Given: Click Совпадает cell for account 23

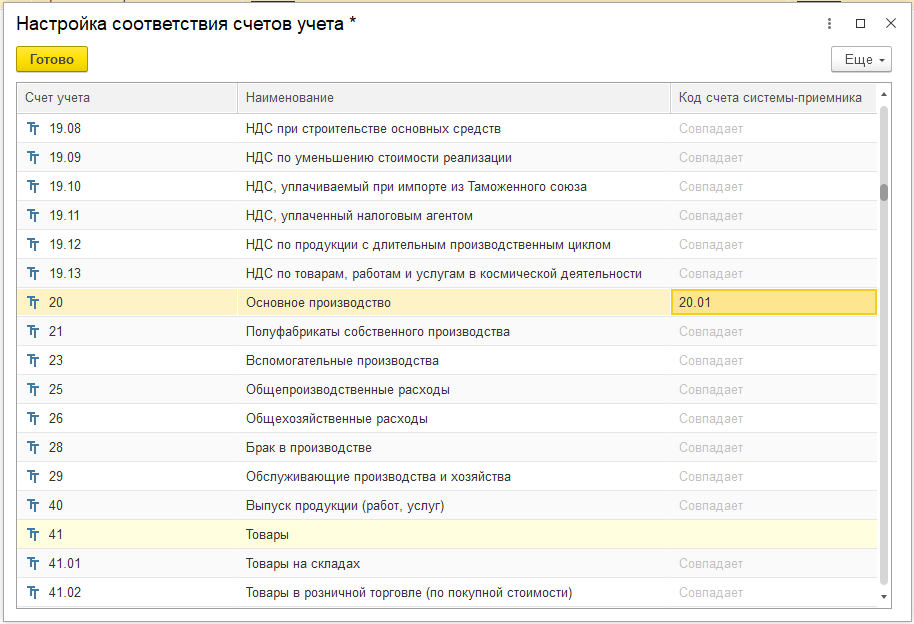Looking at the screenshot, I should click(774, 361).
